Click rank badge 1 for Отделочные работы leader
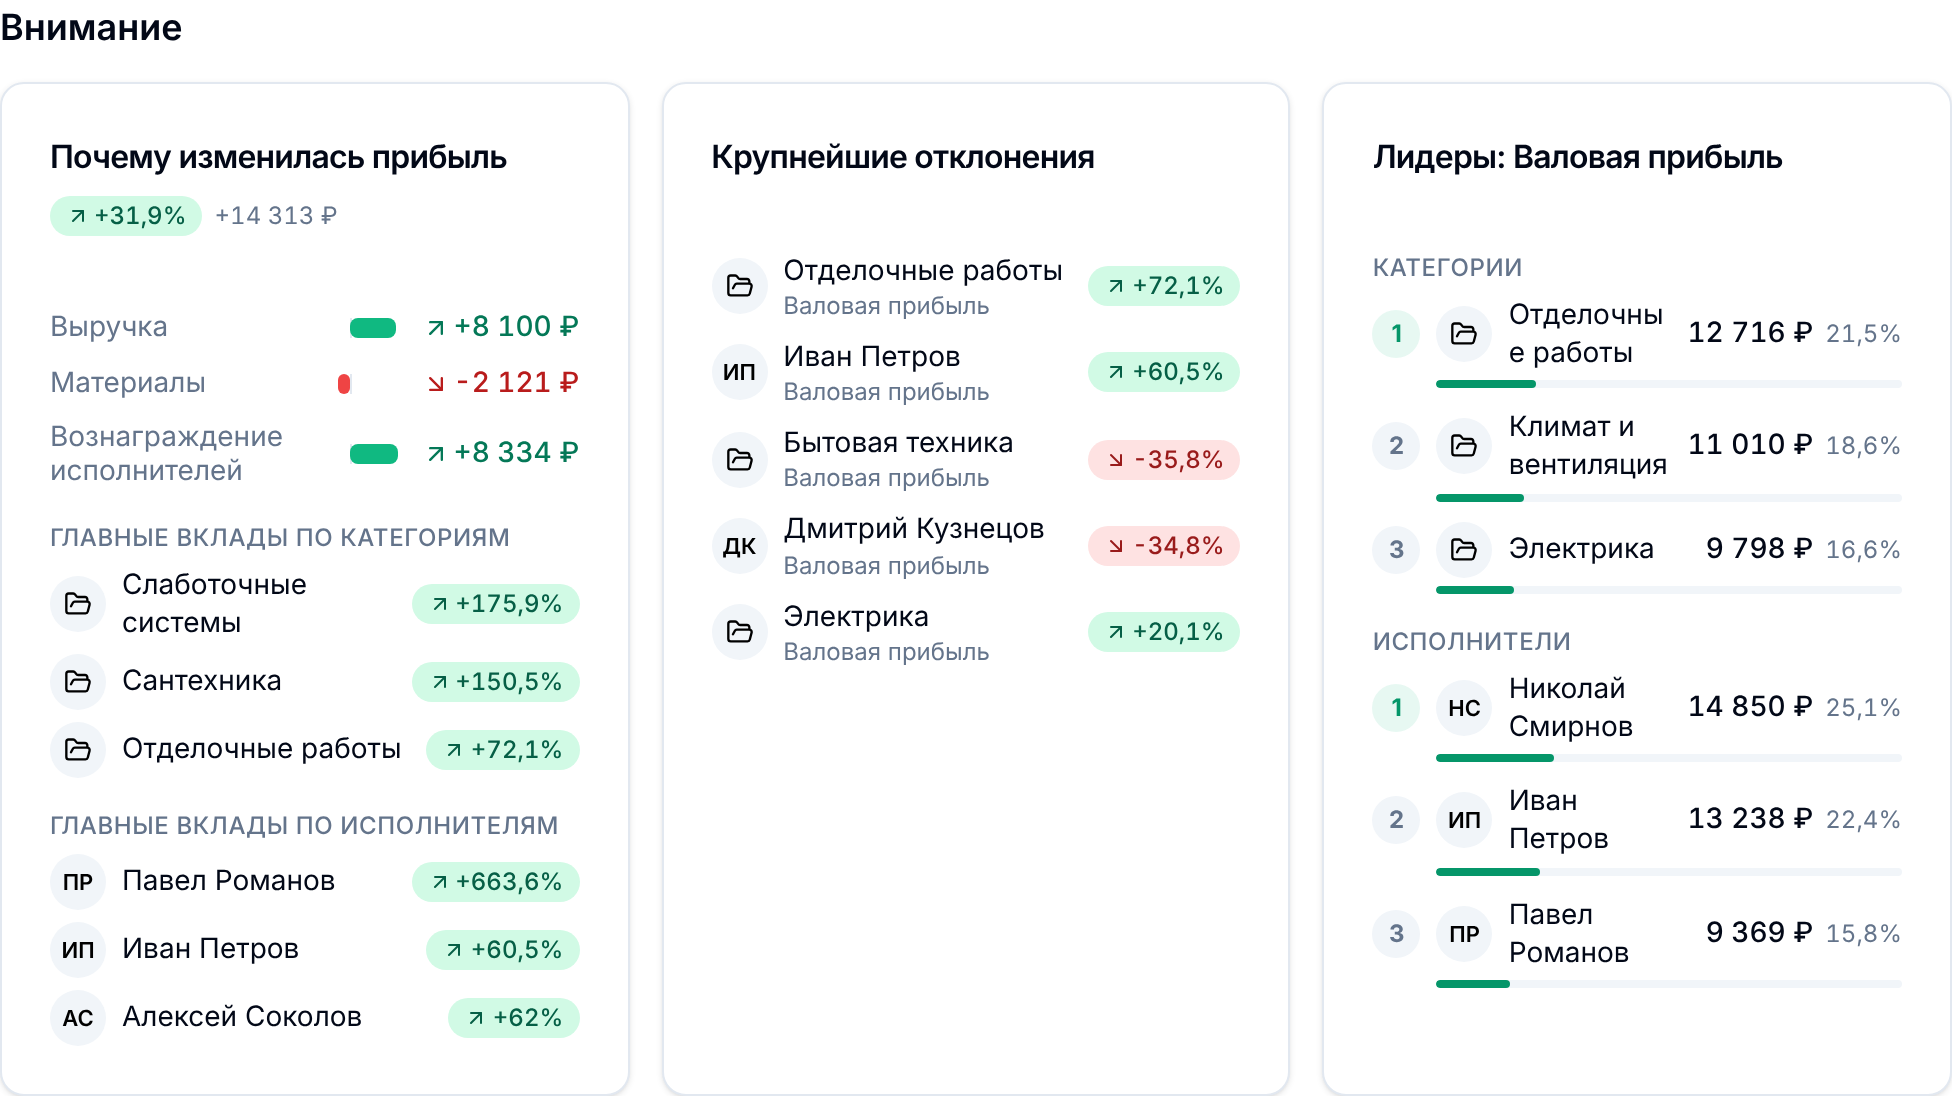This screenshot has height=1096, width=1952. point(1397,334)
